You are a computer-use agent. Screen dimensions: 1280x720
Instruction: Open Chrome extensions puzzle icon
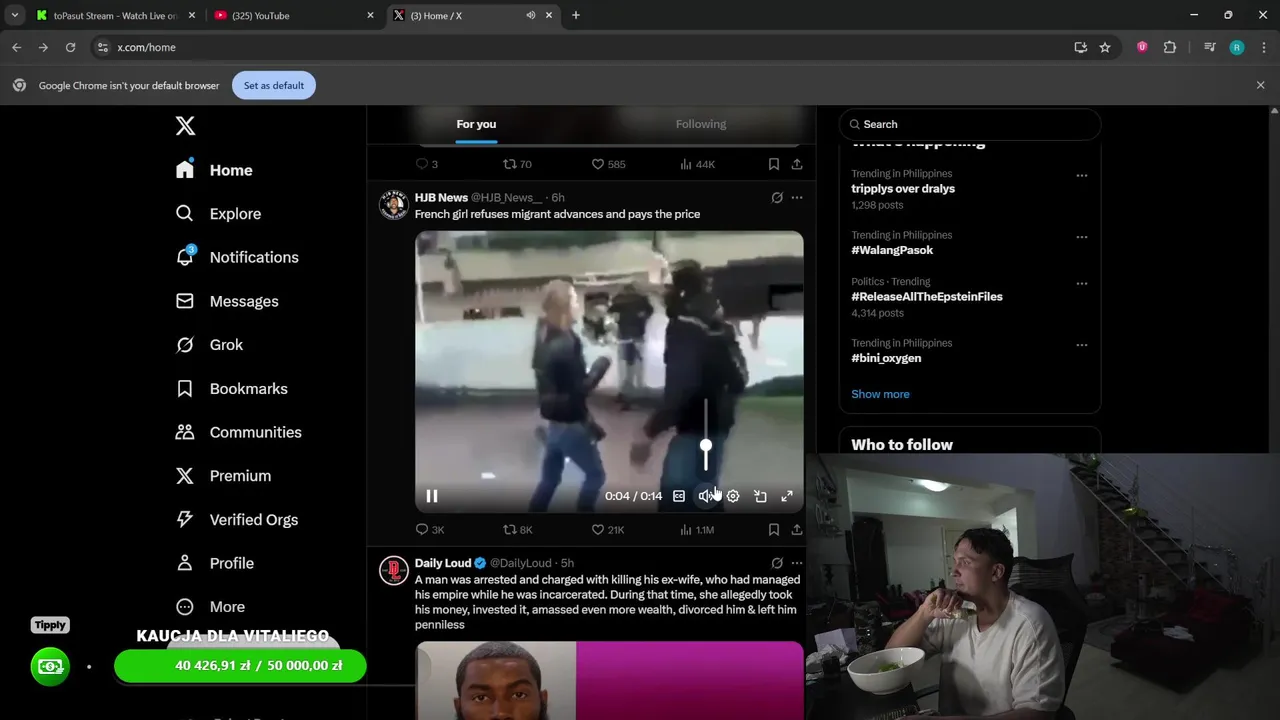coord(1170,47)
